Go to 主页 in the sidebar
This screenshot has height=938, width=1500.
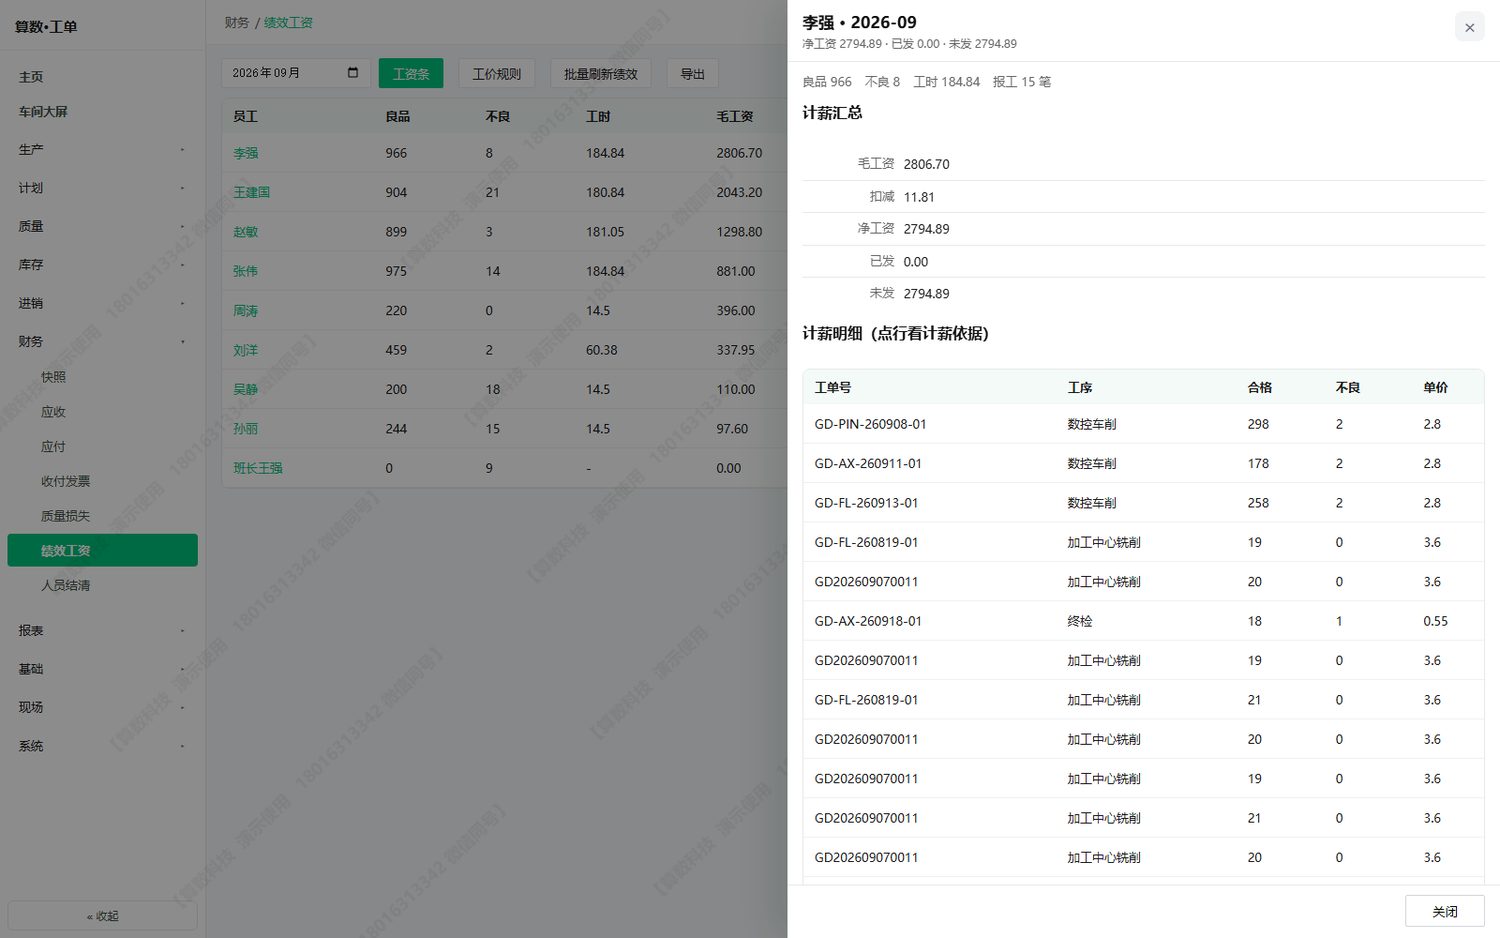(x=102, y=77)
